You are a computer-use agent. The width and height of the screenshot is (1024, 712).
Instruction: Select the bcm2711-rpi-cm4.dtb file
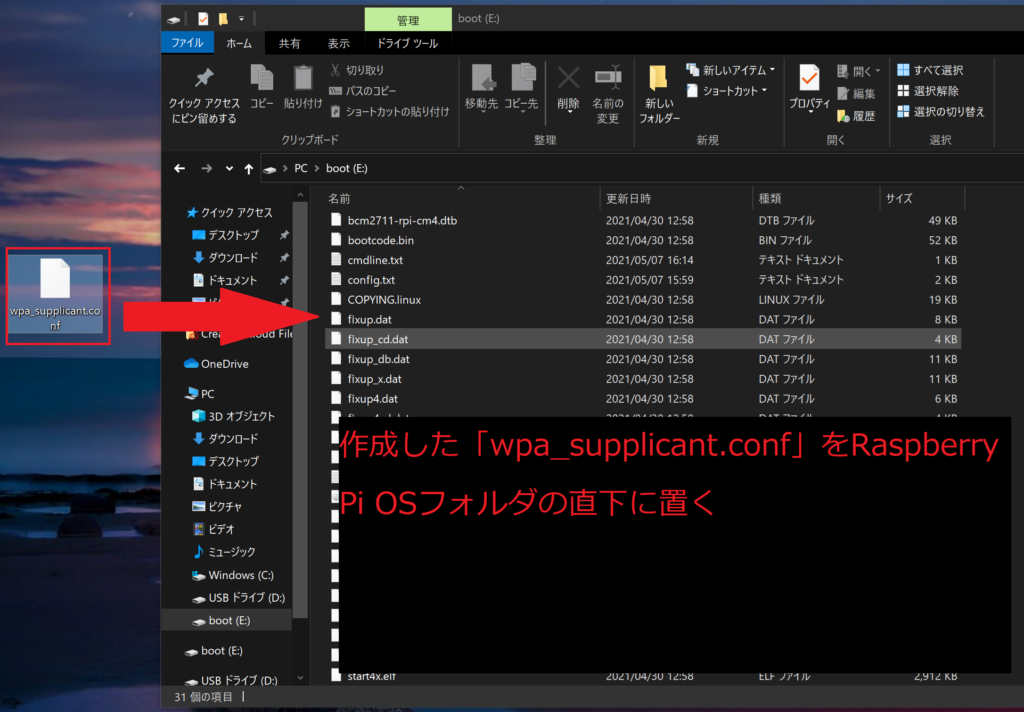(643, 220)
